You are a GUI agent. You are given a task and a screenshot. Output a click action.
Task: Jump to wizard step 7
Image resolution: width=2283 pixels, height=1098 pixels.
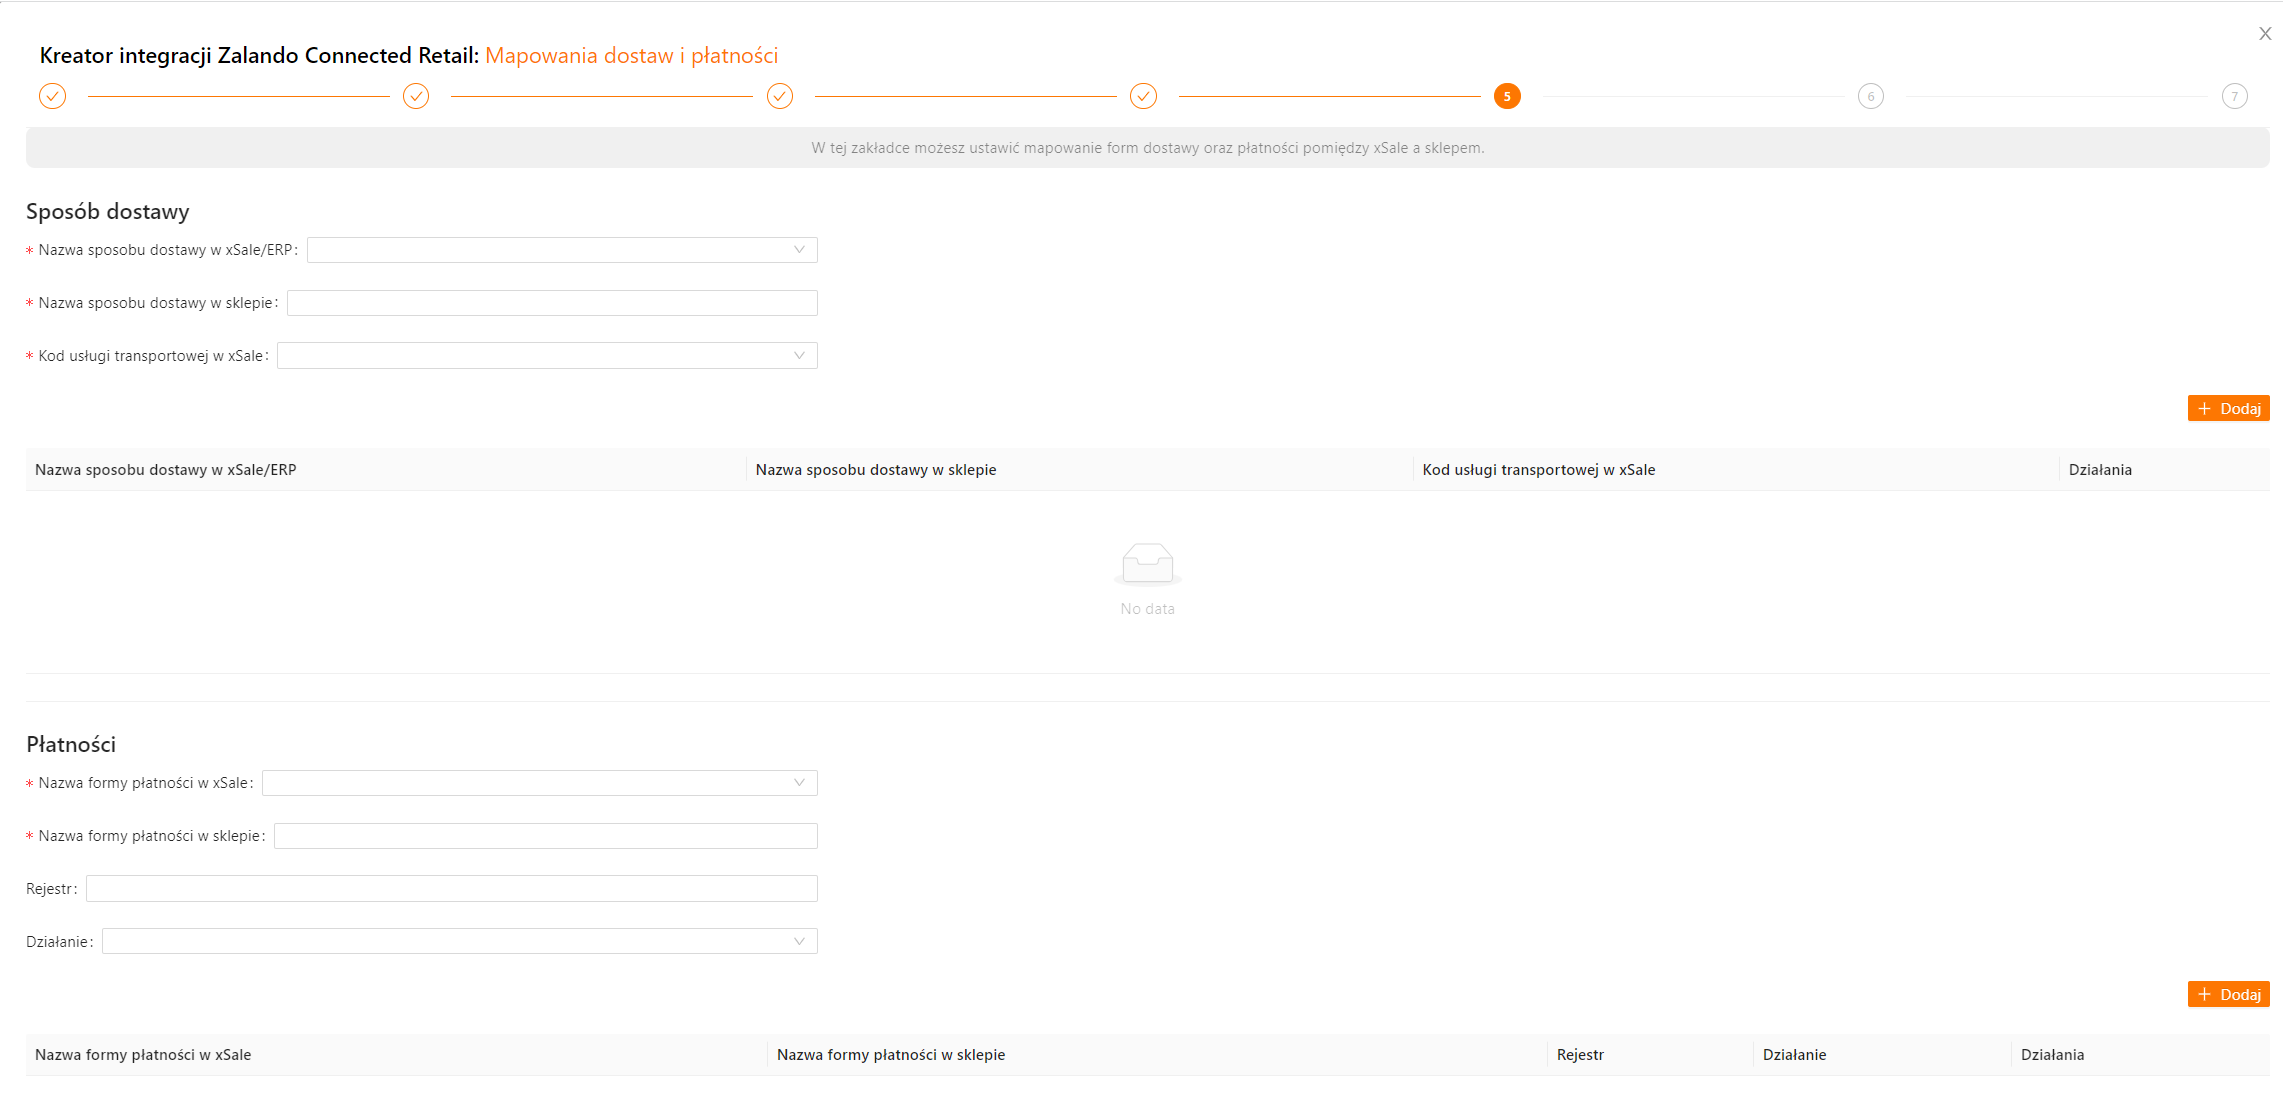2234,96
